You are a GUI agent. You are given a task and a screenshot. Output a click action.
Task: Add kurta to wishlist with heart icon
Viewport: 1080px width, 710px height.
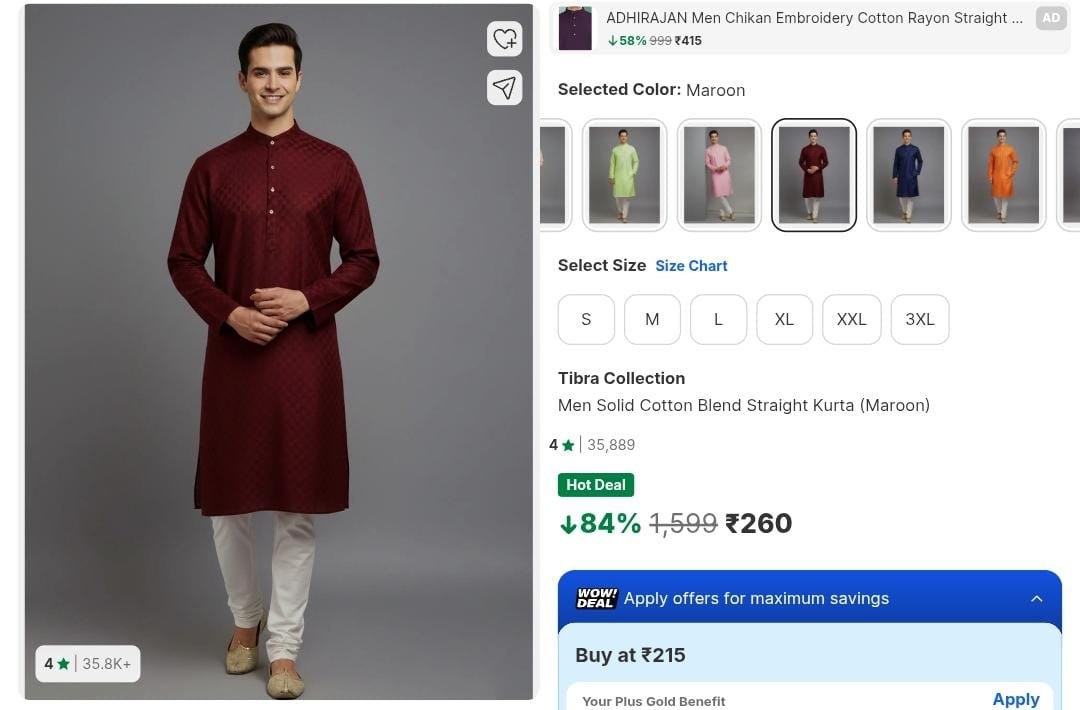(x=505, y=39)
